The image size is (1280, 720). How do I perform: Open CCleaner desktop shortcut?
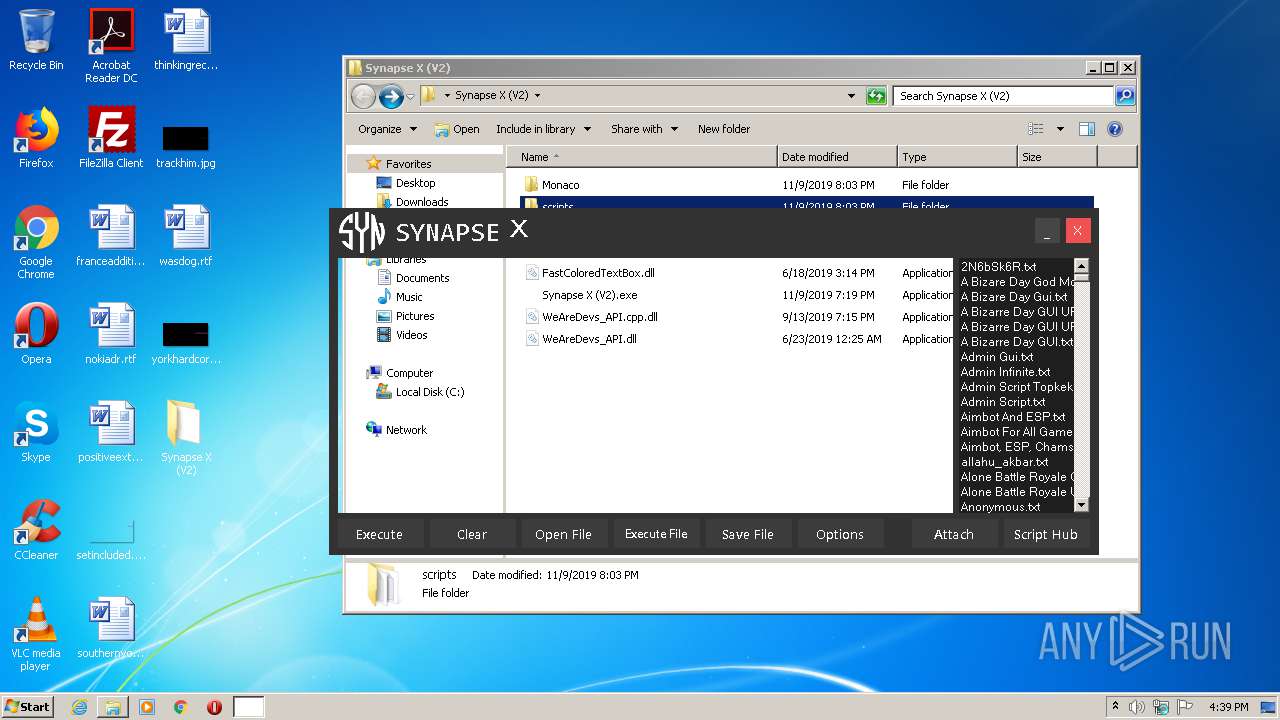coord(36,530)
